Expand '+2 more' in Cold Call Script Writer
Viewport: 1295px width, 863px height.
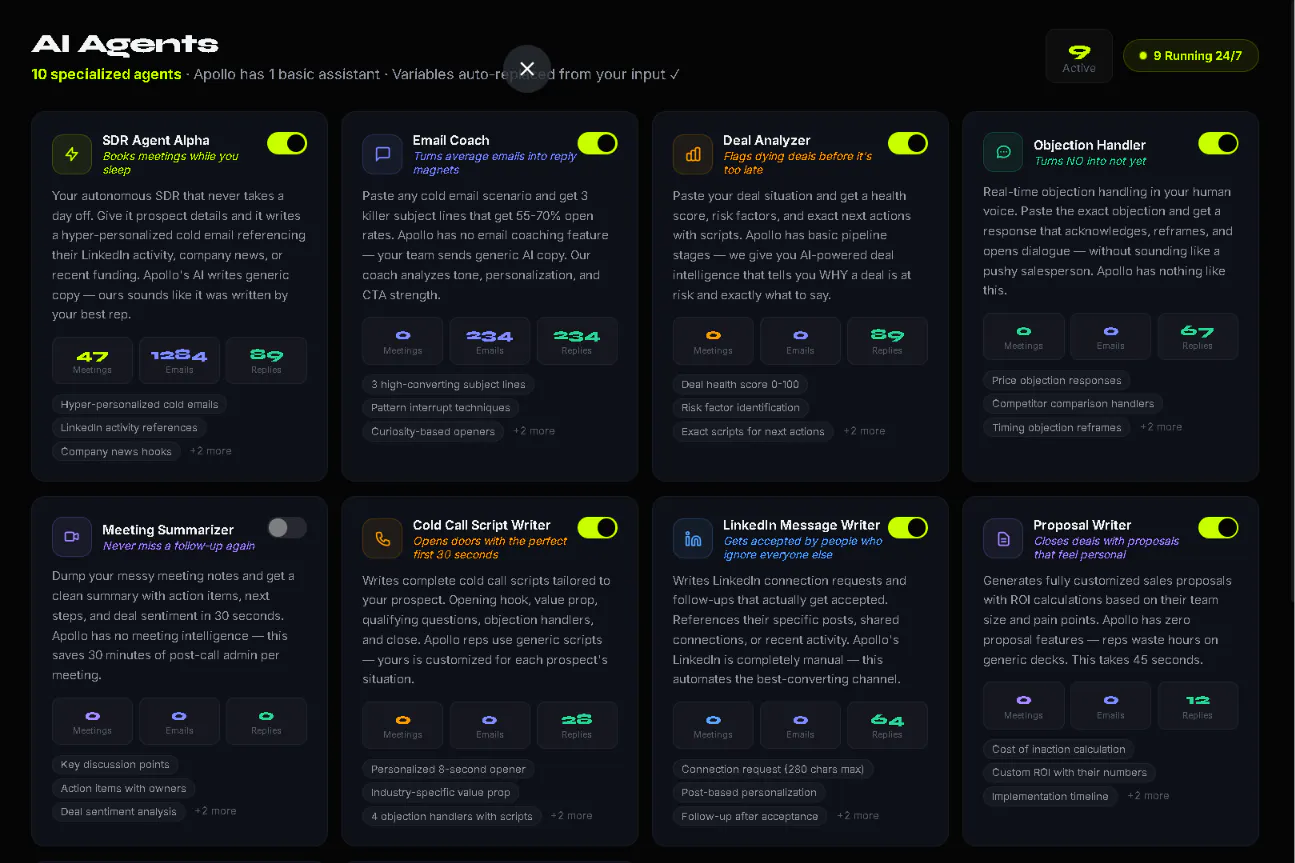point(571,816)
